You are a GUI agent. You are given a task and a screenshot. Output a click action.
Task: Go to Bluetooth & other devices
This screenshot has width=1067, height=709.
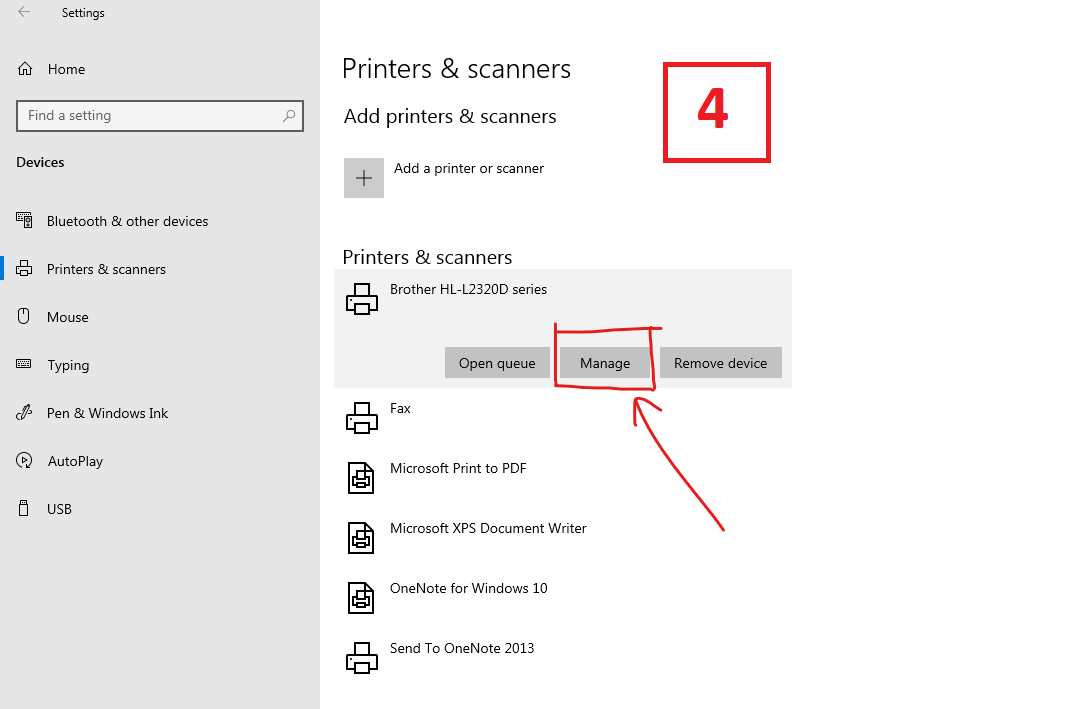pos(127,221)
